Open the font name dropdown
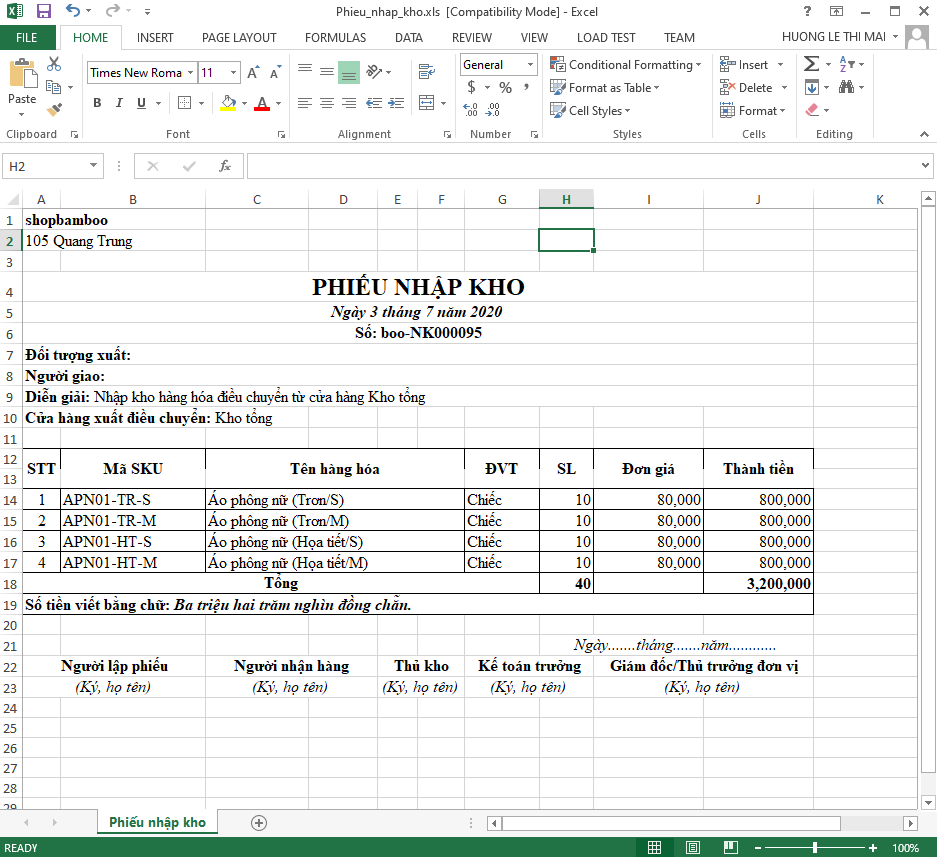The height and width of the screenshot is (857, 937). pyautogui.click(x=191, y=73)
